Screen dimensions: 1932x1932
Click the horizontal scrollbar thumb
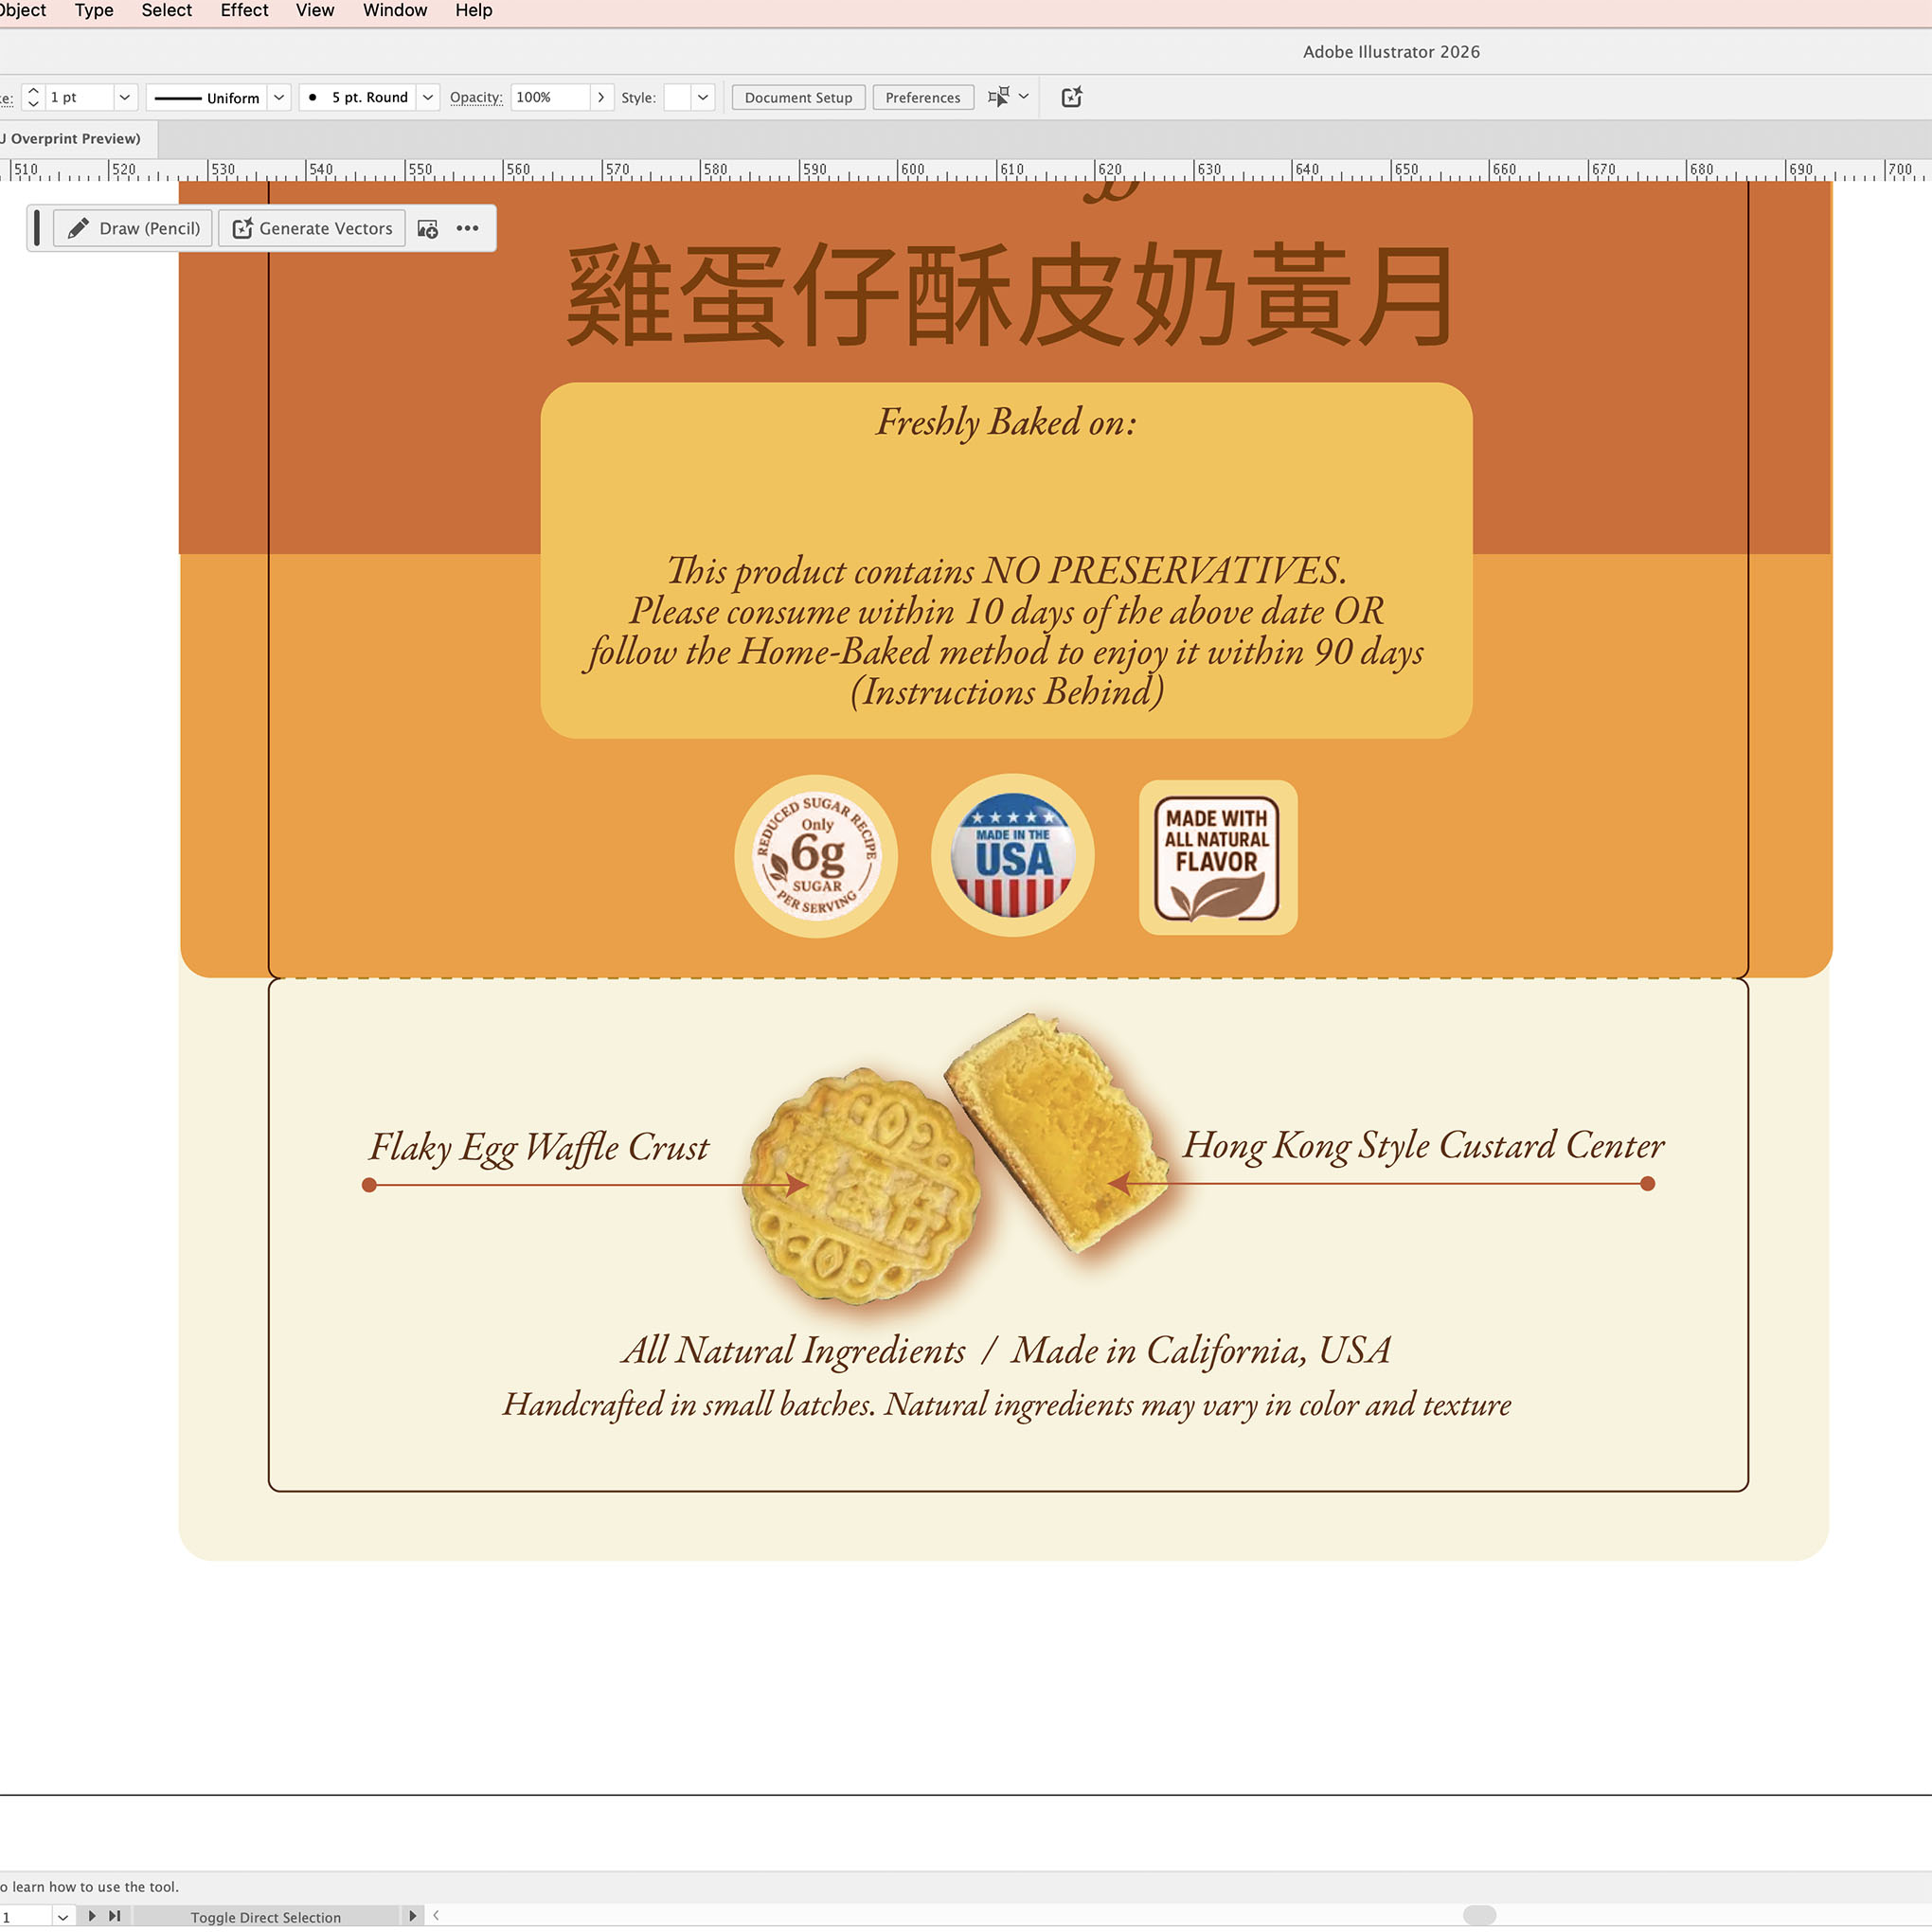1479,1915
